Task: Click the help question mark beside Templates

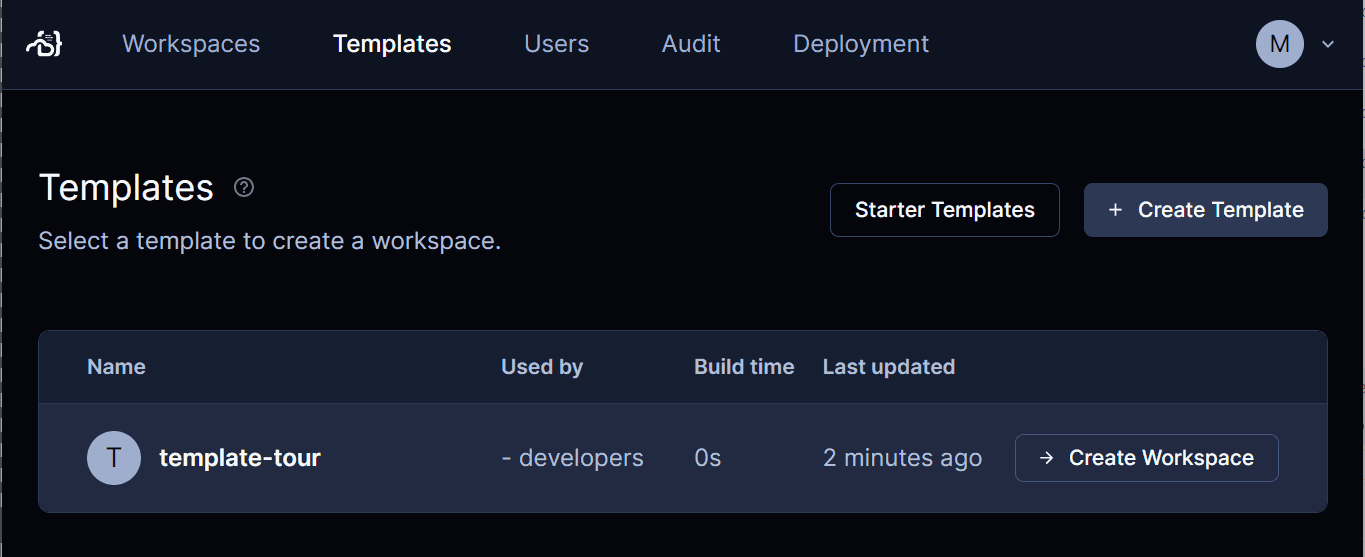Action: click(244, 187)
